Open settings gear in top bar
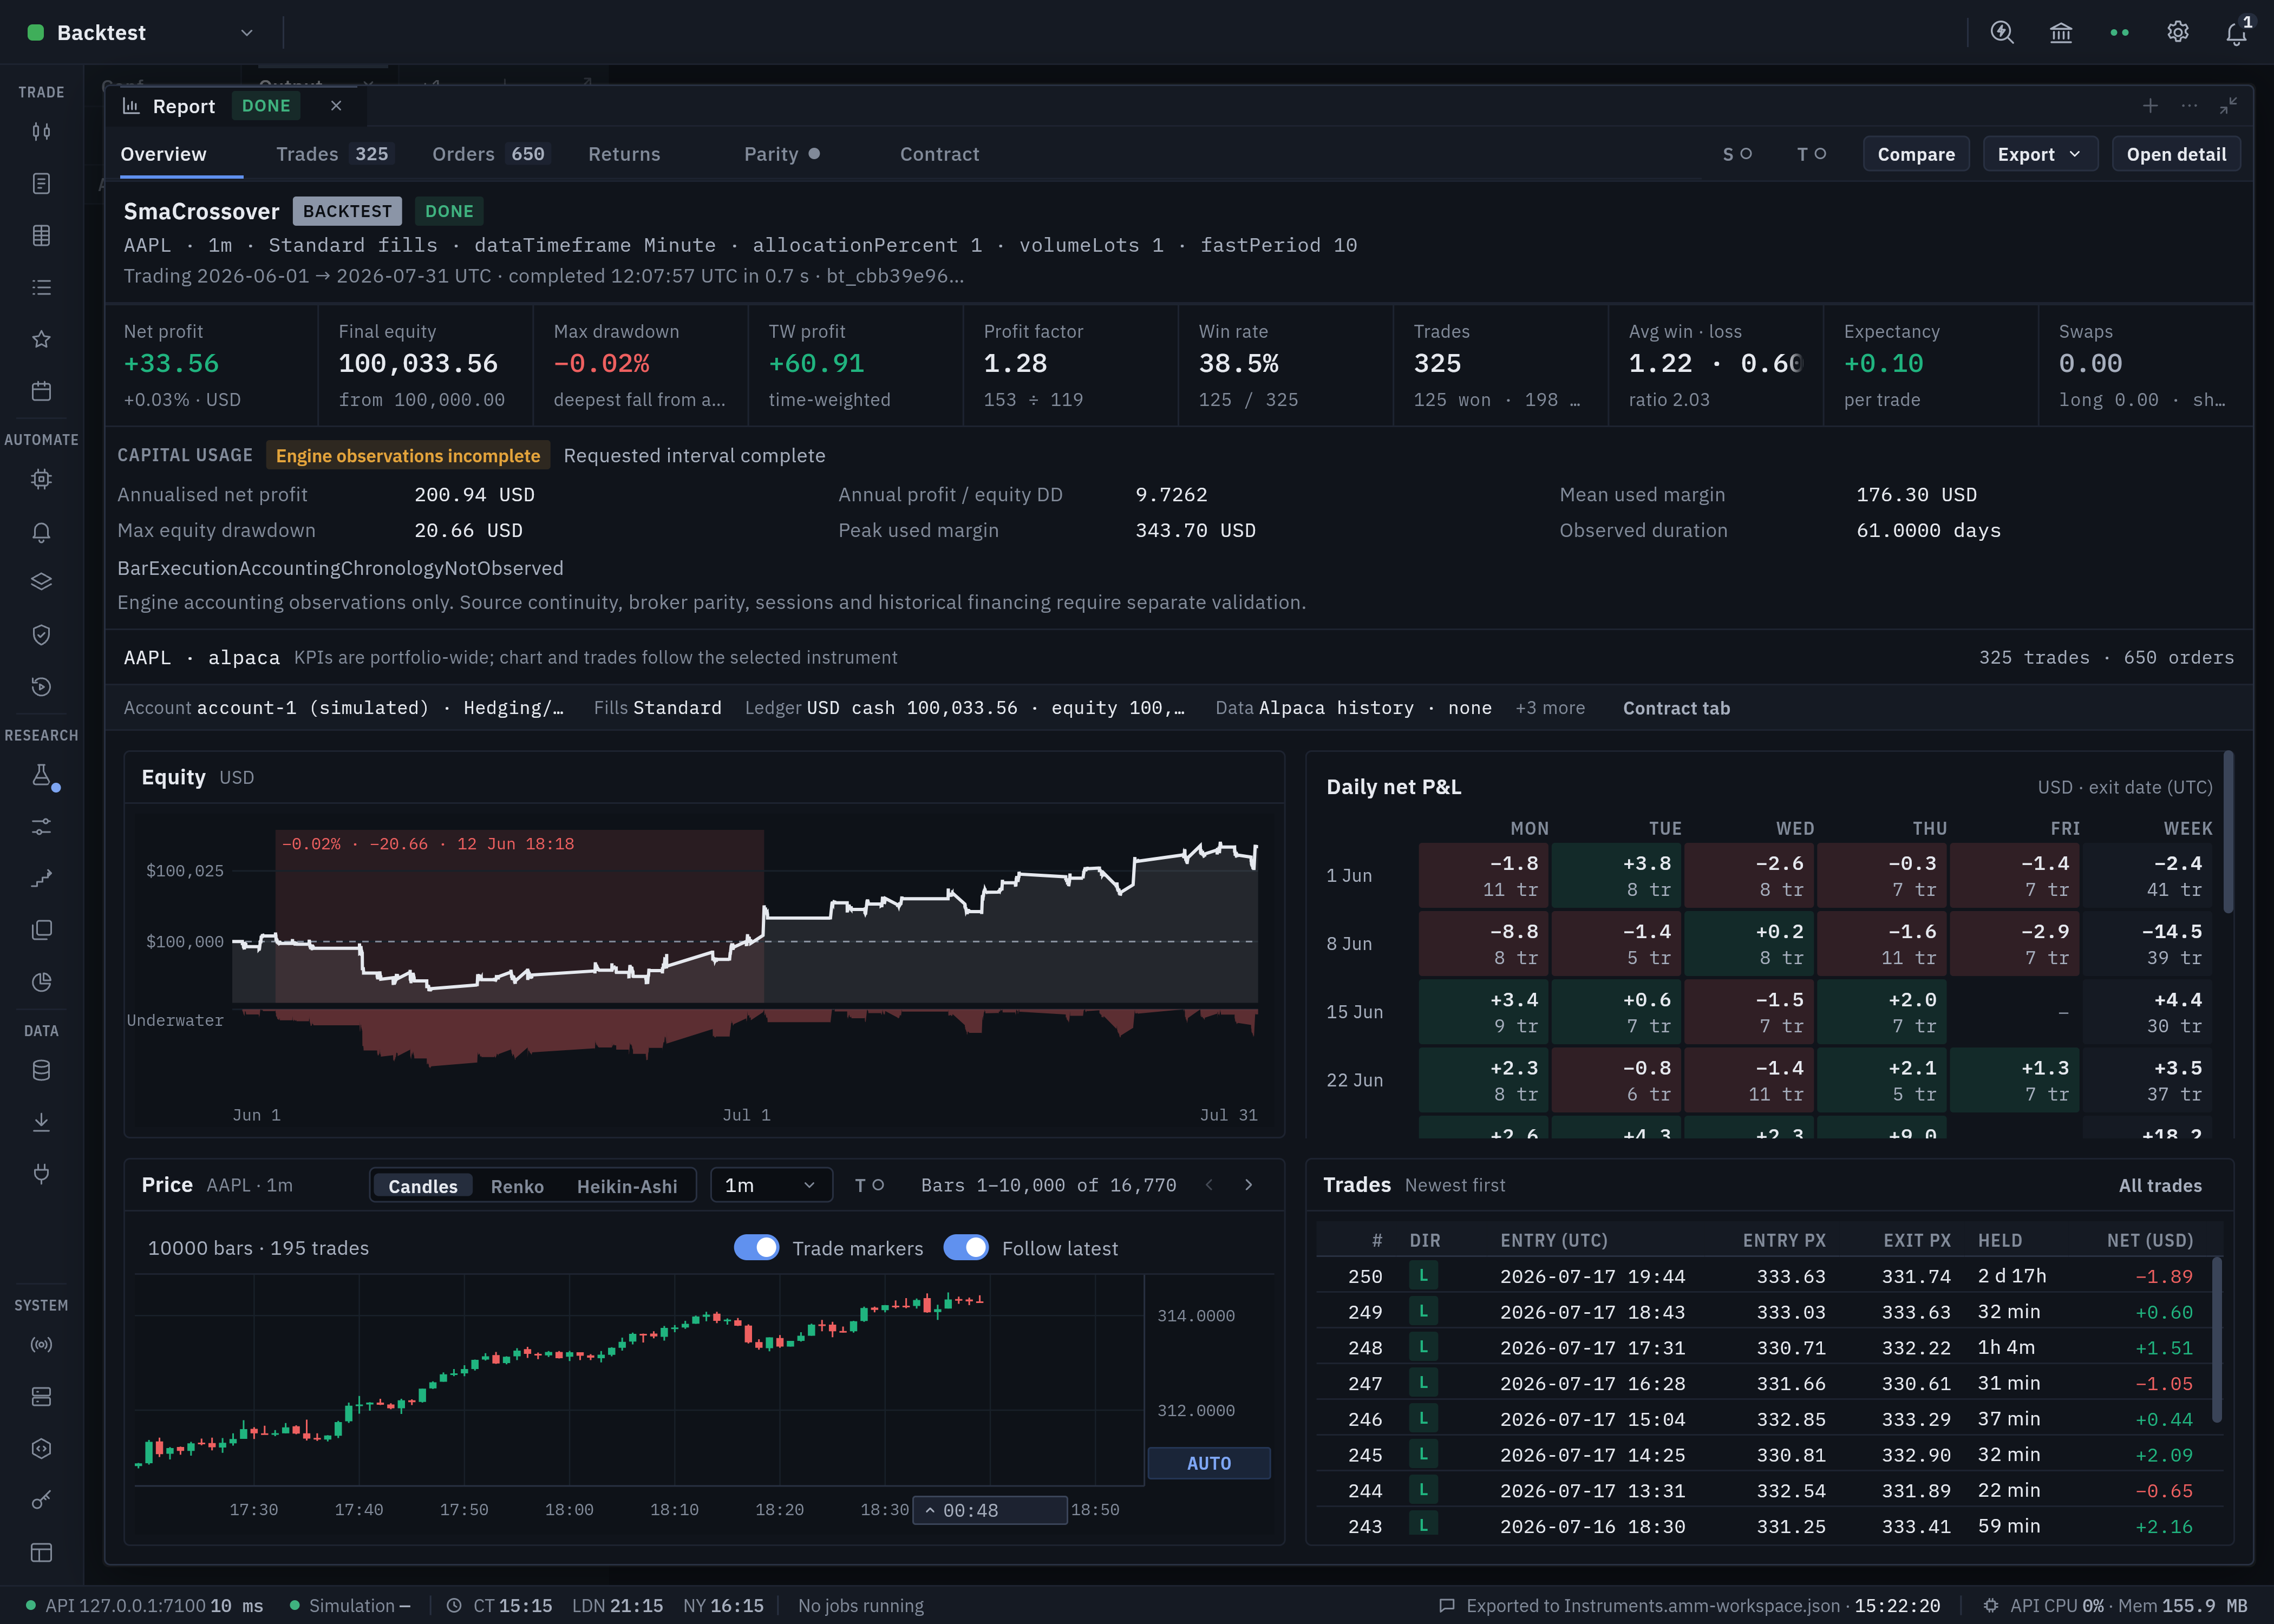The height and width of the screenshot is (1624, 2274). (x=2177, y=33)
